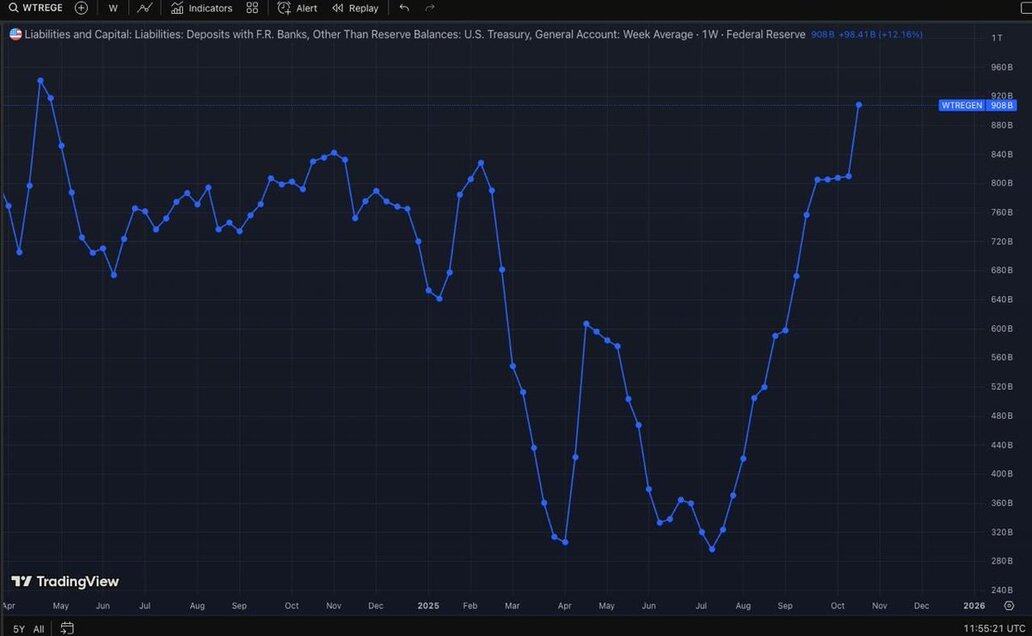Open the line chart style selector

pos(145,8)
